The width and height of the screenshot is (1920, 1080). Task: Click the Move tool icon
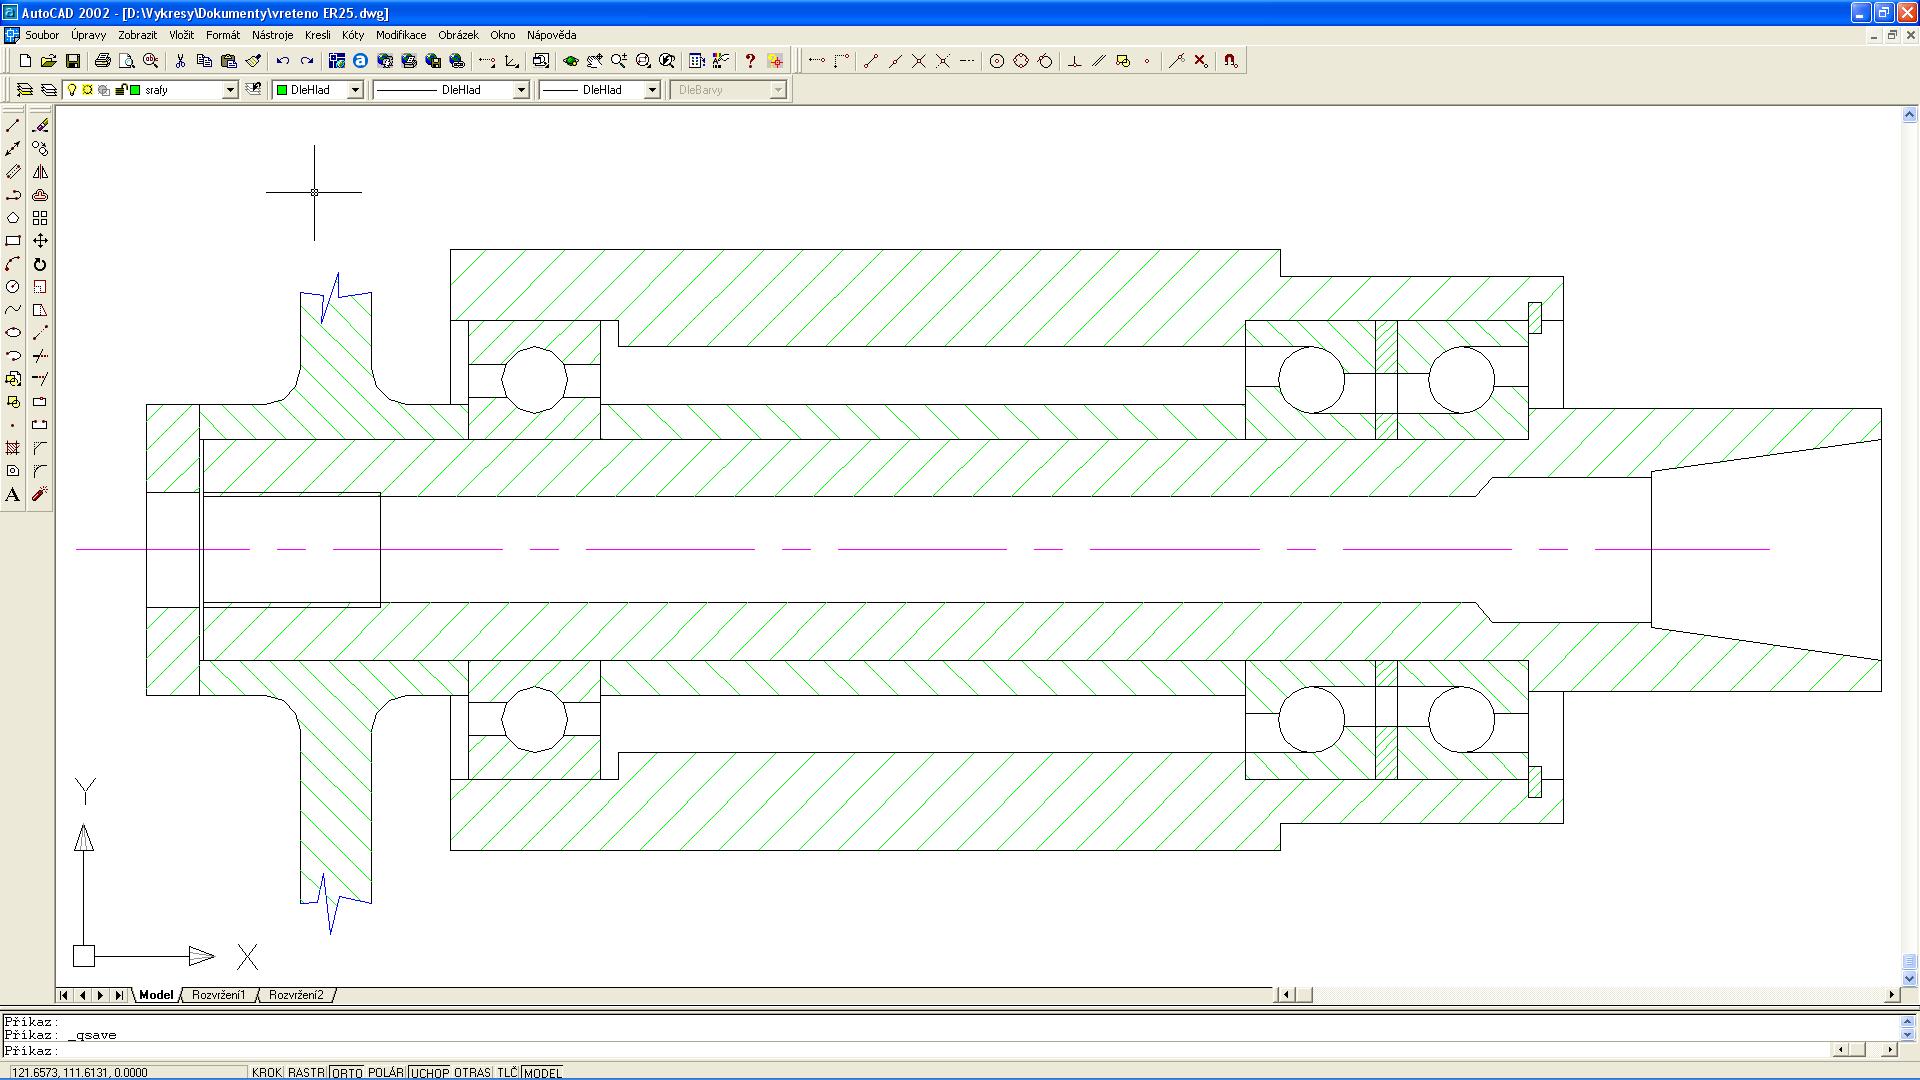[40, 241]
